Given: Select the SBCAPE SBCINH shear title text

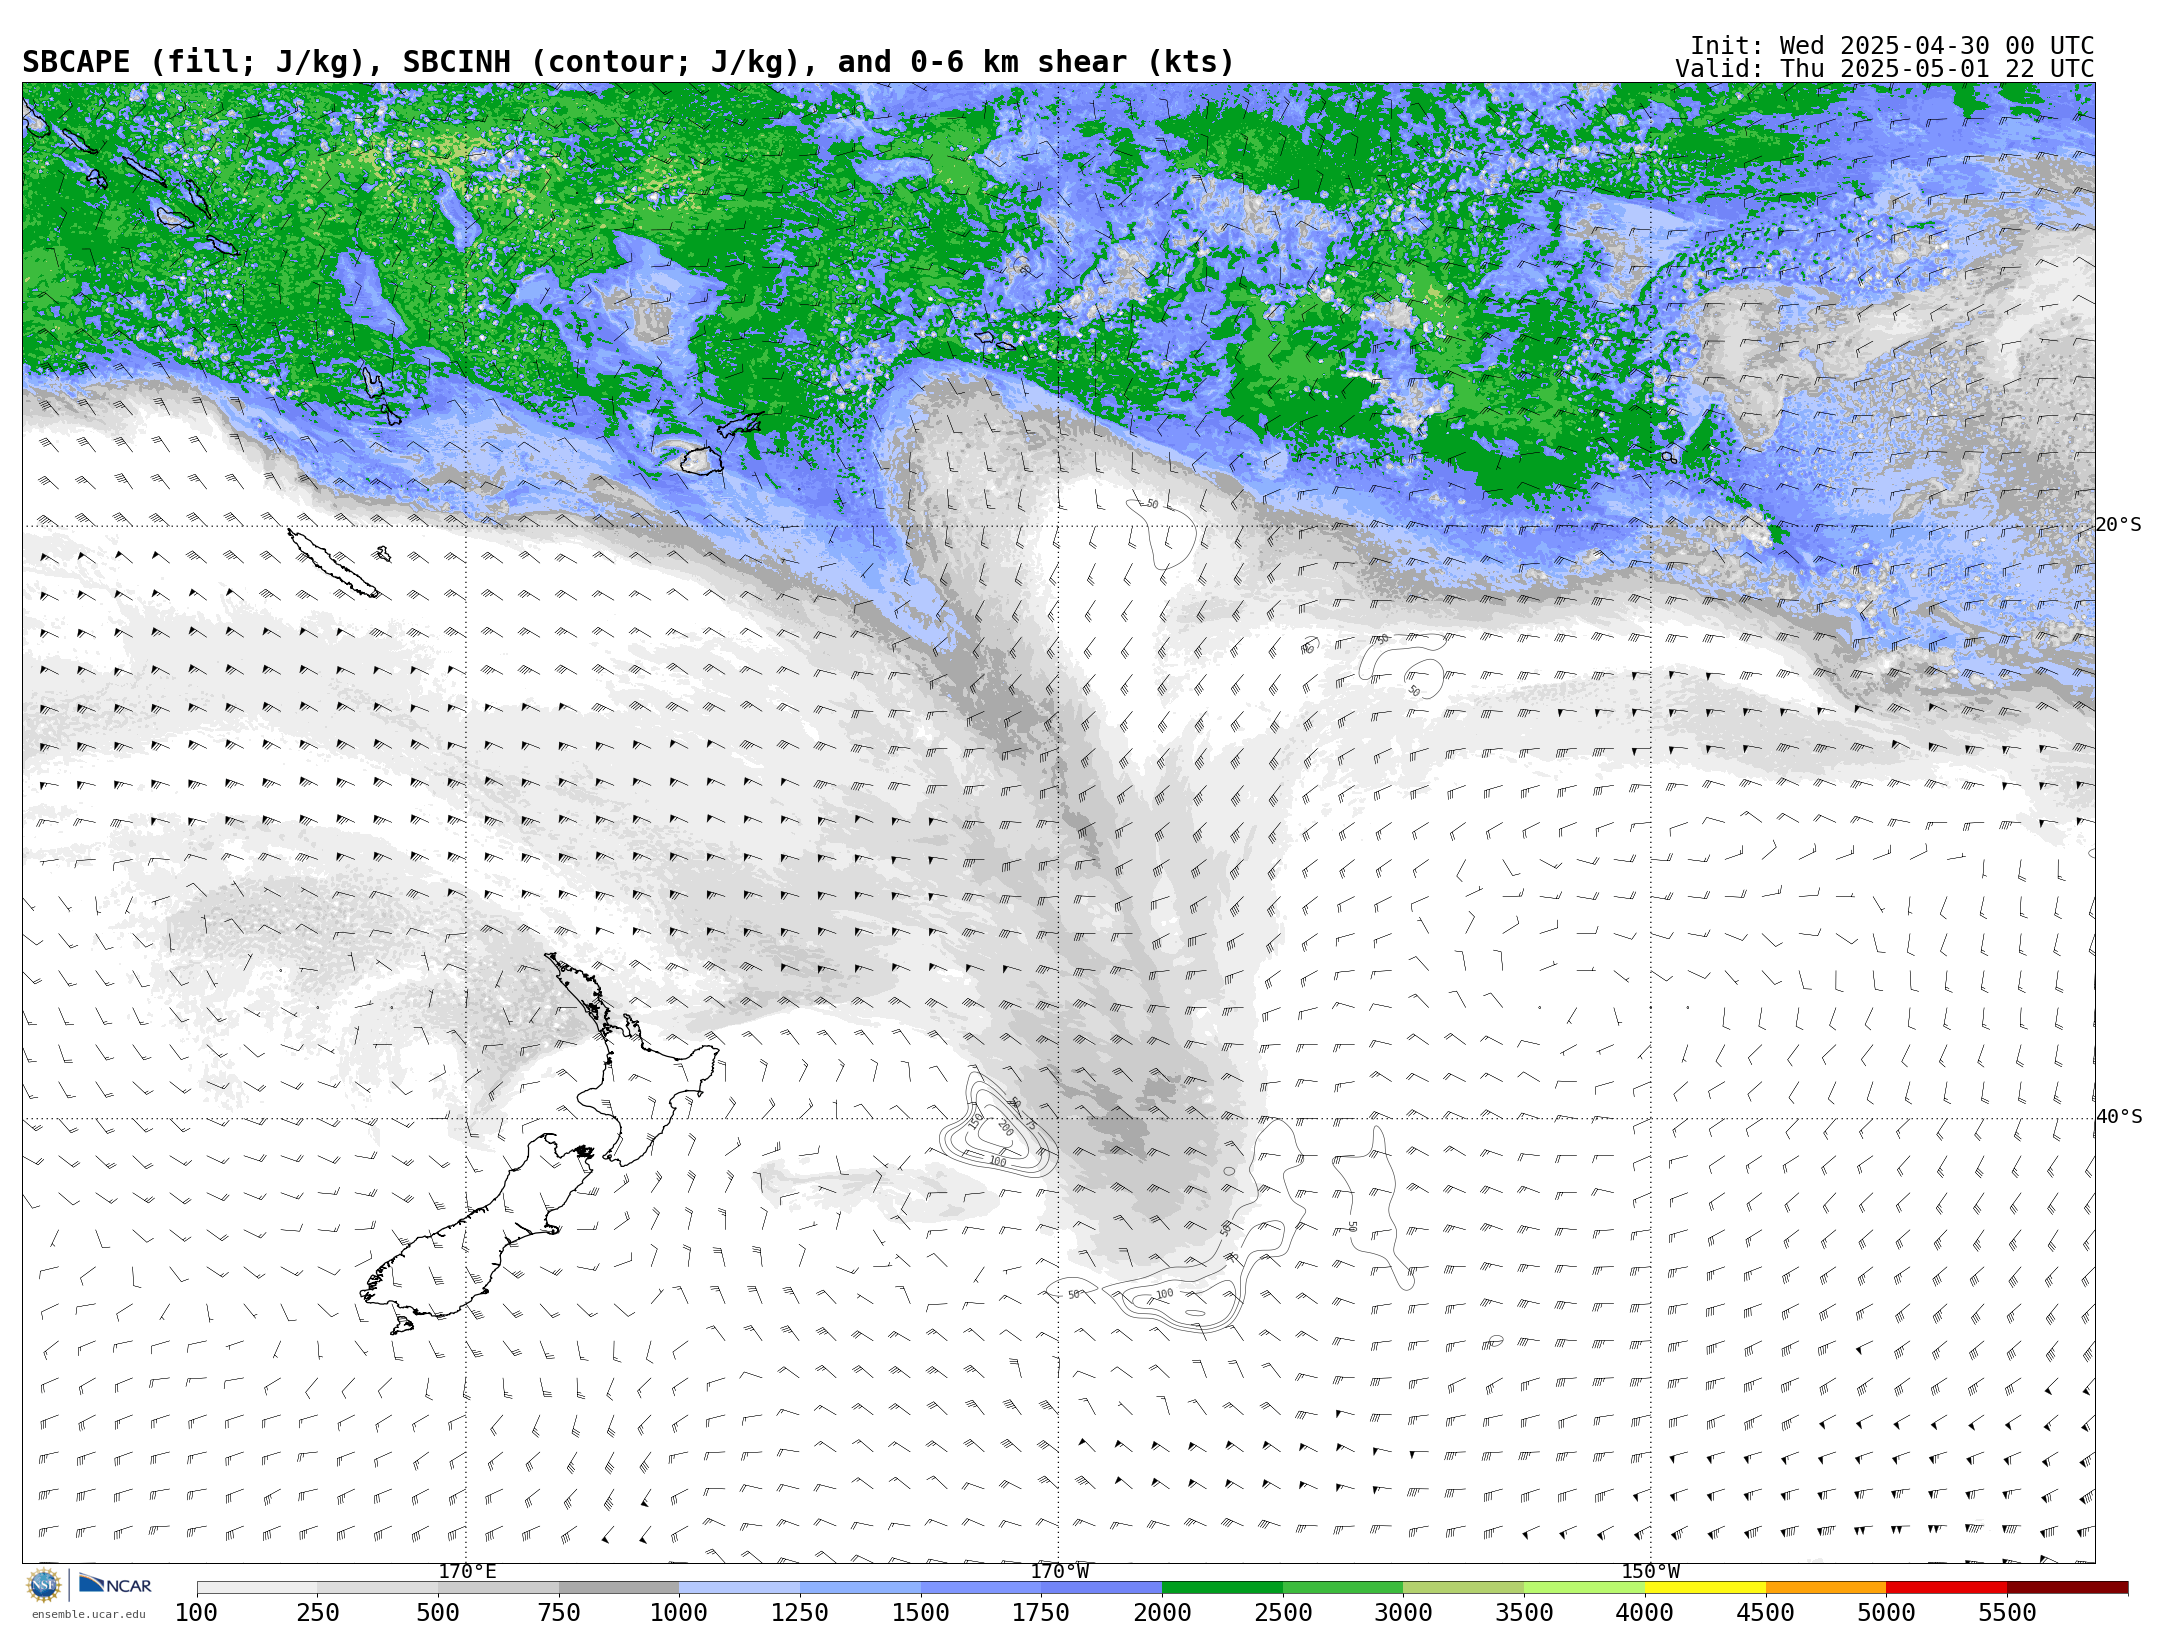Looking at the screenshot, I should (628, 63).
